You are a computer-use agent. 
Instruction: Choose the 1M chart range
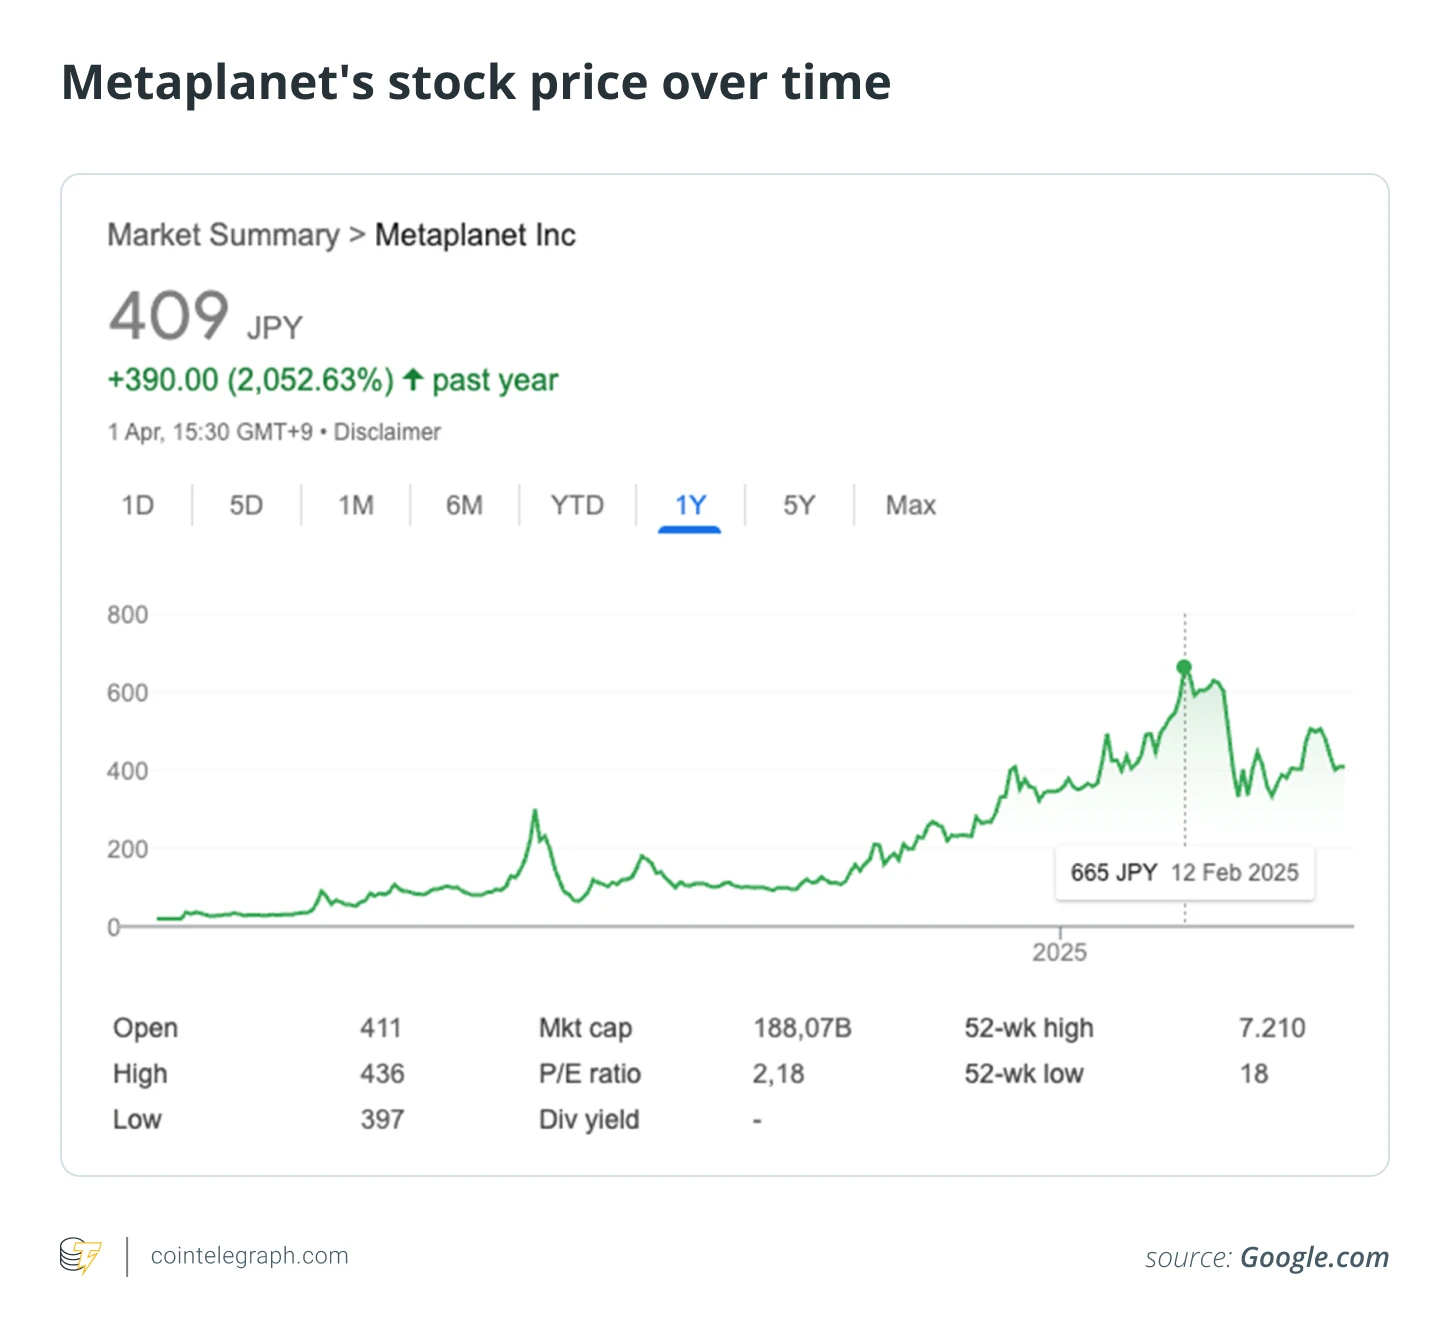tap(355, 505)
